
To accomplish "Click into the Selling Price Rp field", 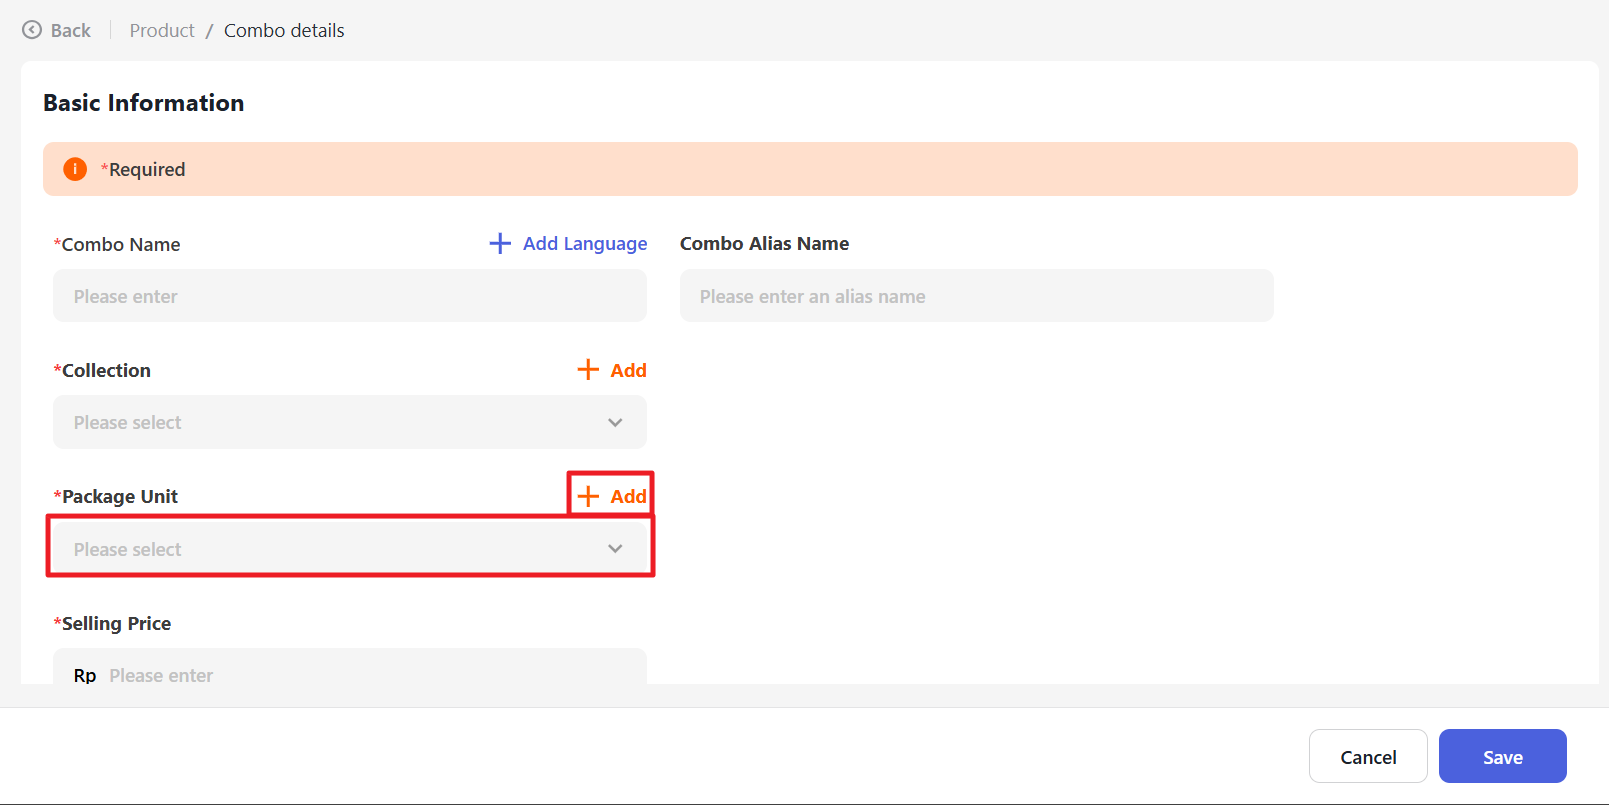I will pyautogui.click(x=370, y=672).
